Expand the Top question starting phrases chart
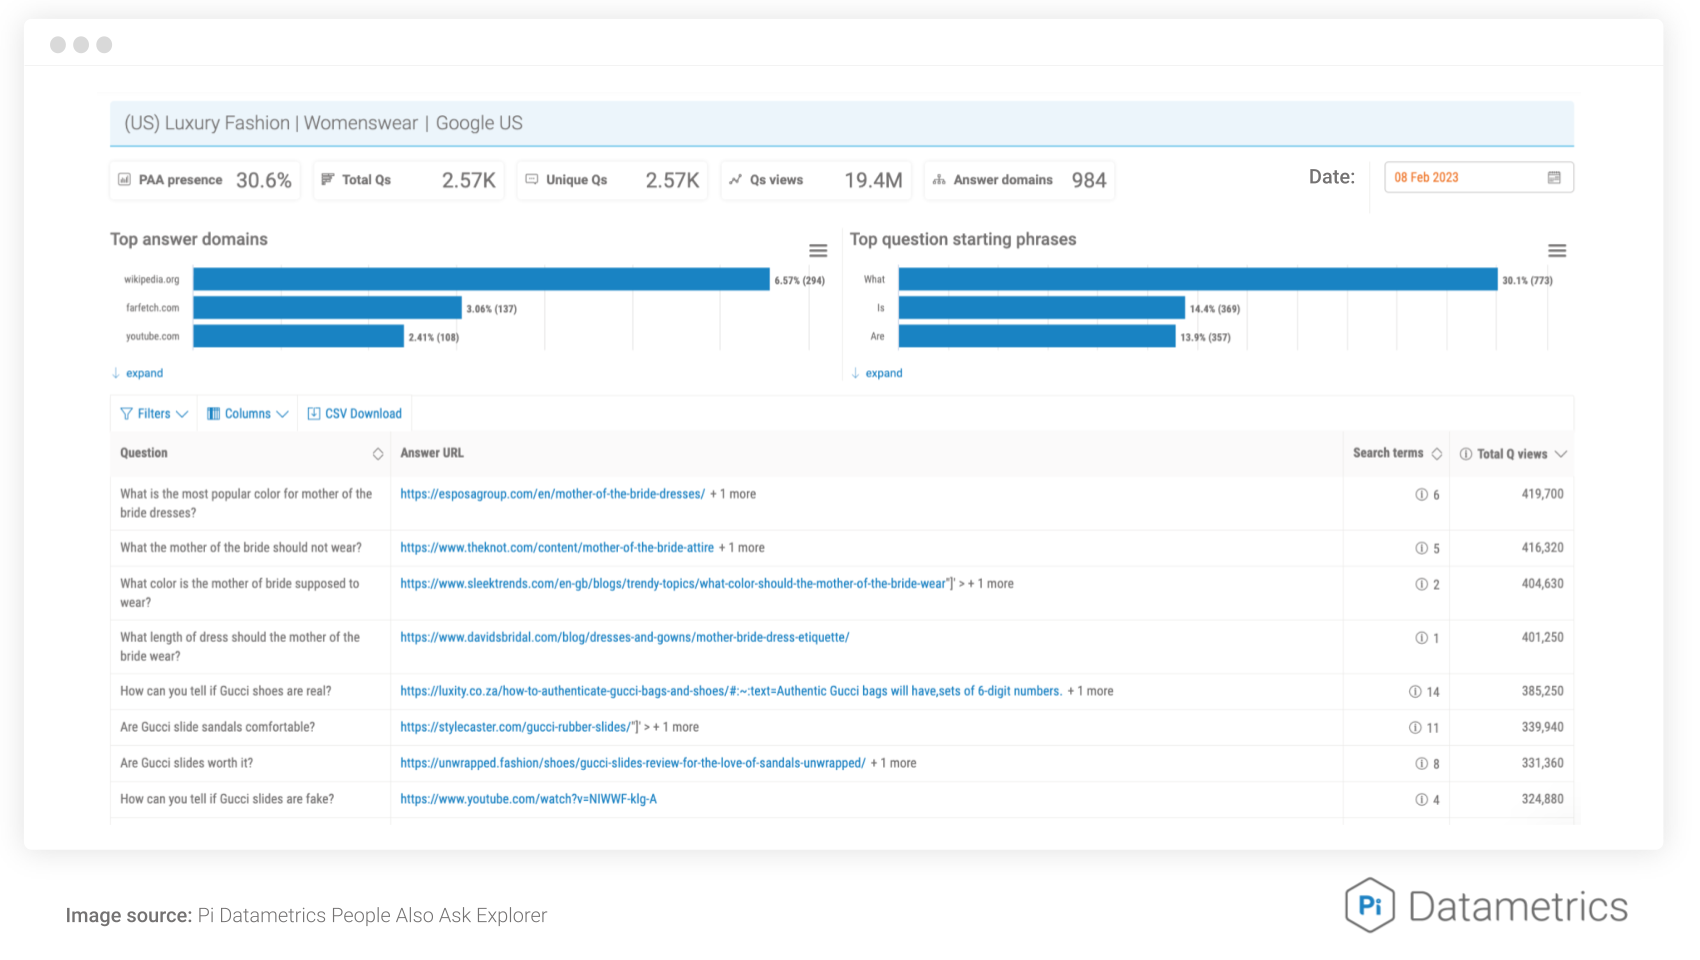Screen dimensions: 1700x960 877,373
